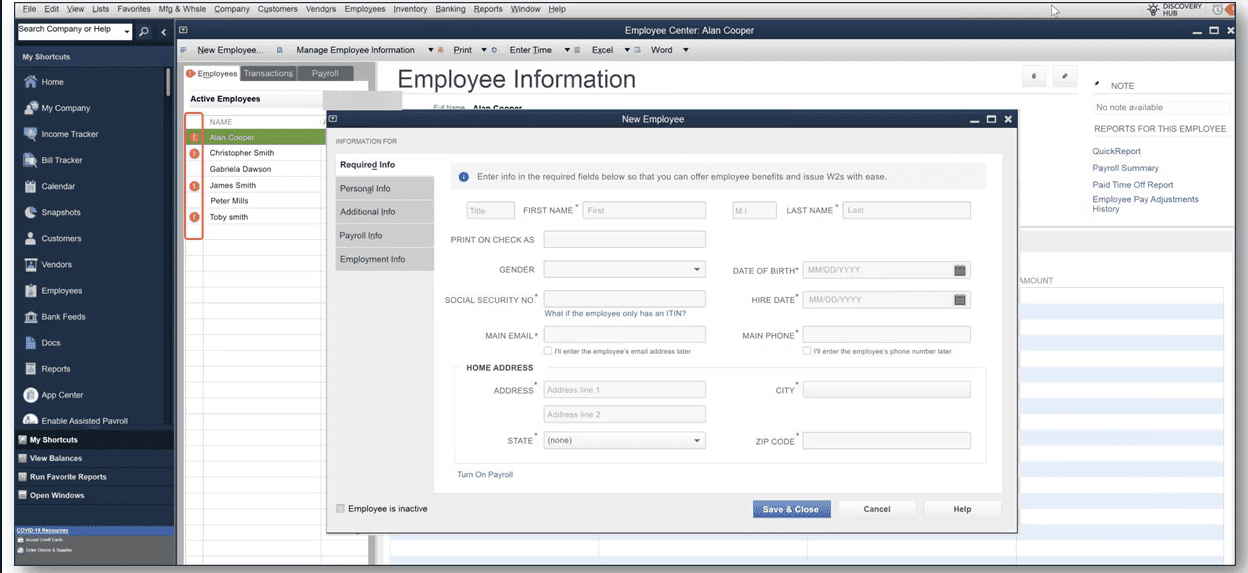Viewport: 1248px width, 573px height.
Task: Open the Mfg & Whsle menu
Action: click(x=182, y=9)
